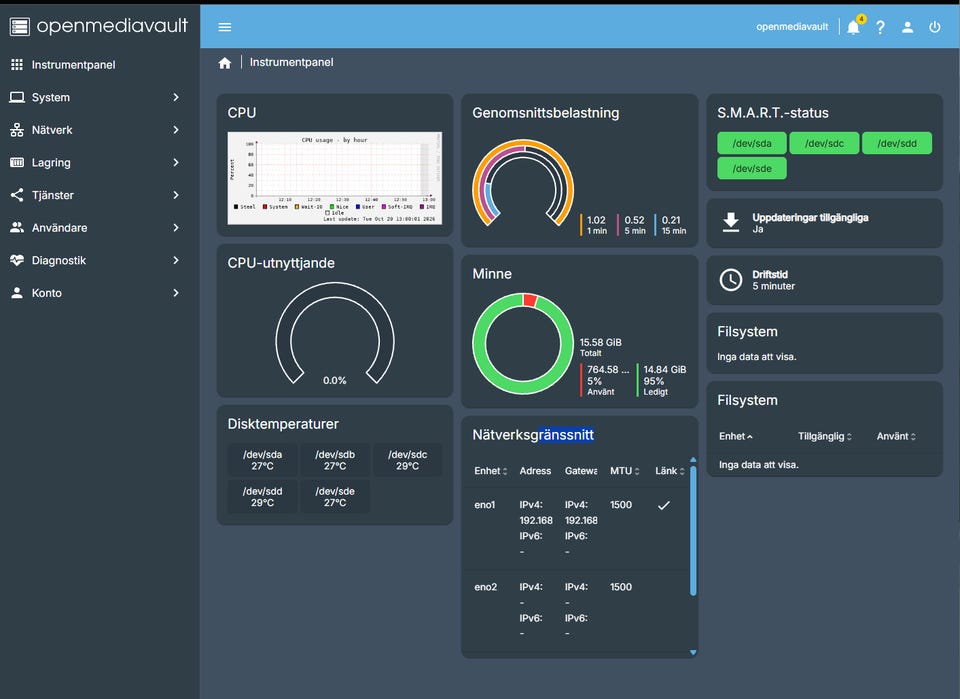Click the Nätverk network icon
The height and width of the screenshot is (699, 960).
point(17,130)
